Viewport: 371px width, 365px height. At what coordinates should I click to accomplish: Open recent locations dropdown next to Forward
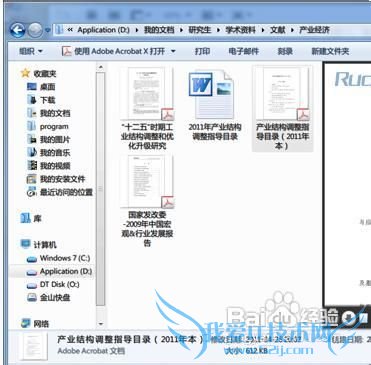[x=47, y=30]
